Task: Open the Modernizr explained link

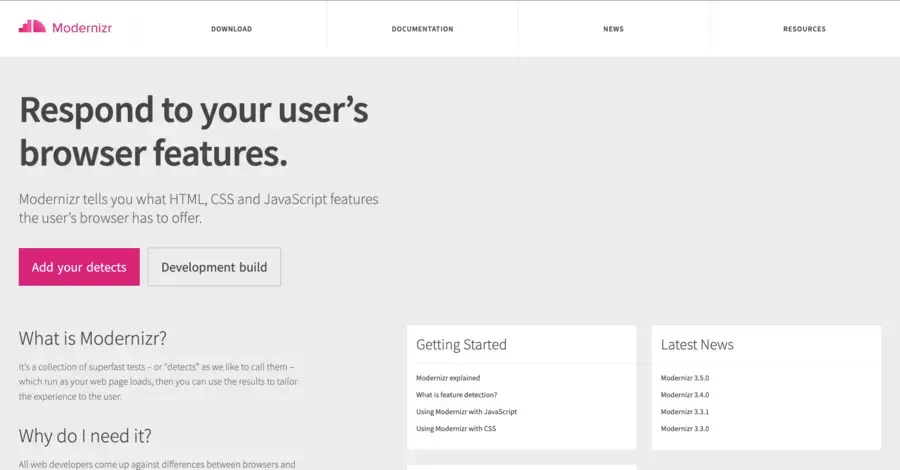Action: pyautogui.click(x=448, y=378)
